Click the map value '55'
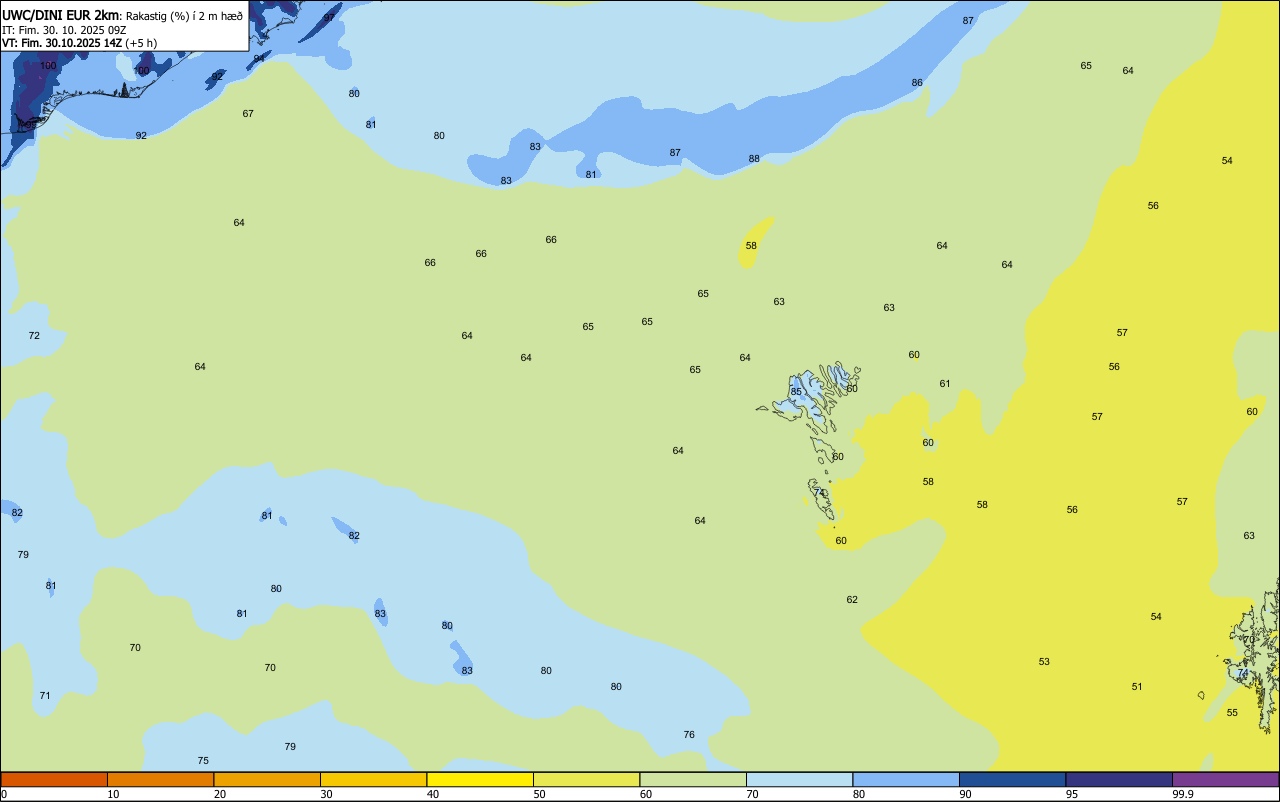 tap(1232, 713)
